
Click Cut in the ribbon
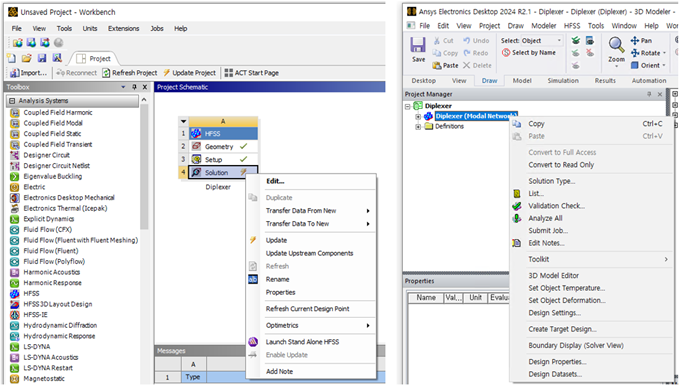coord(443,41)
